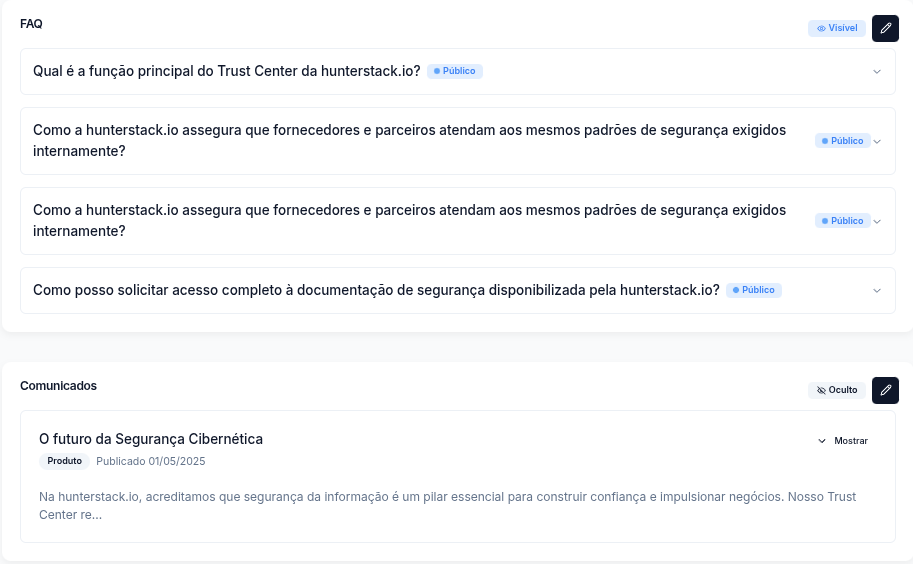Expand 'Qual é a função principal' question chevron
Screen dimensions: 913x564
[877, 72]
